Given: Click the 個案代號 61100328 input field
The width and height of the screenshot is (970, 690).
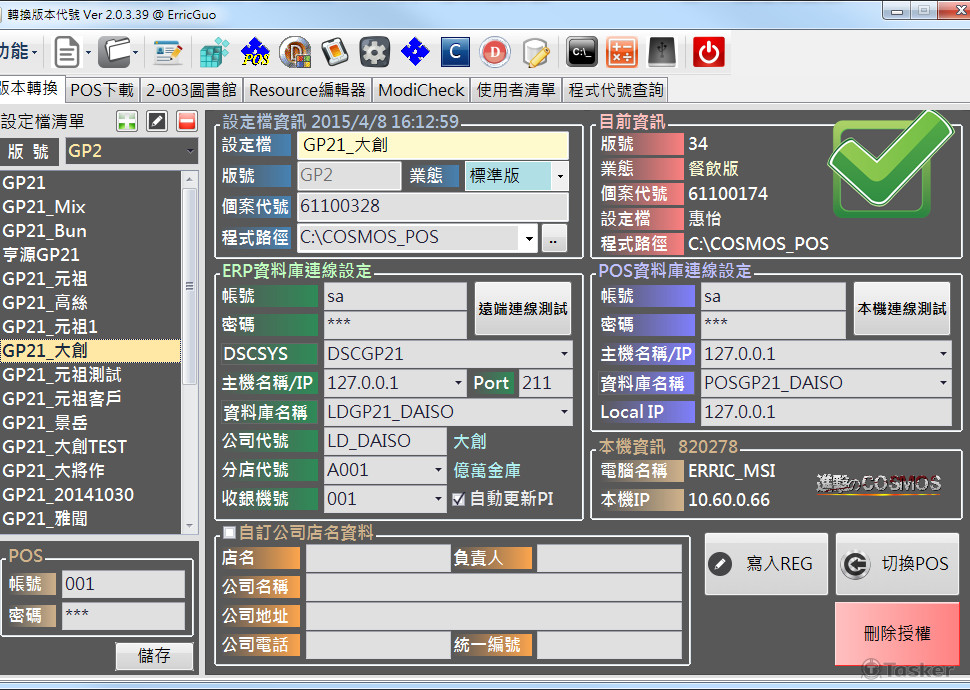Looking at the screenshot, I should [432, 206].
